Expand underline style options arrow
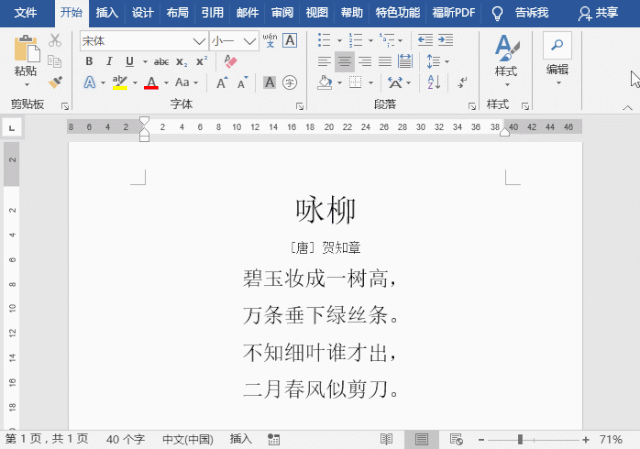Viewport: 640px width, 449px height. (145, 62)
